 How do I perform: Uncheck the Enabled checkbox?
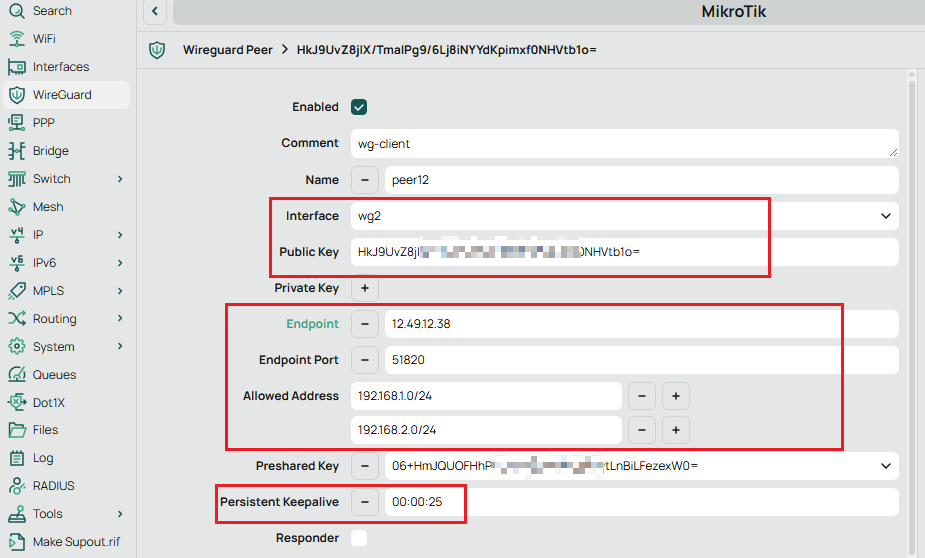359,107
